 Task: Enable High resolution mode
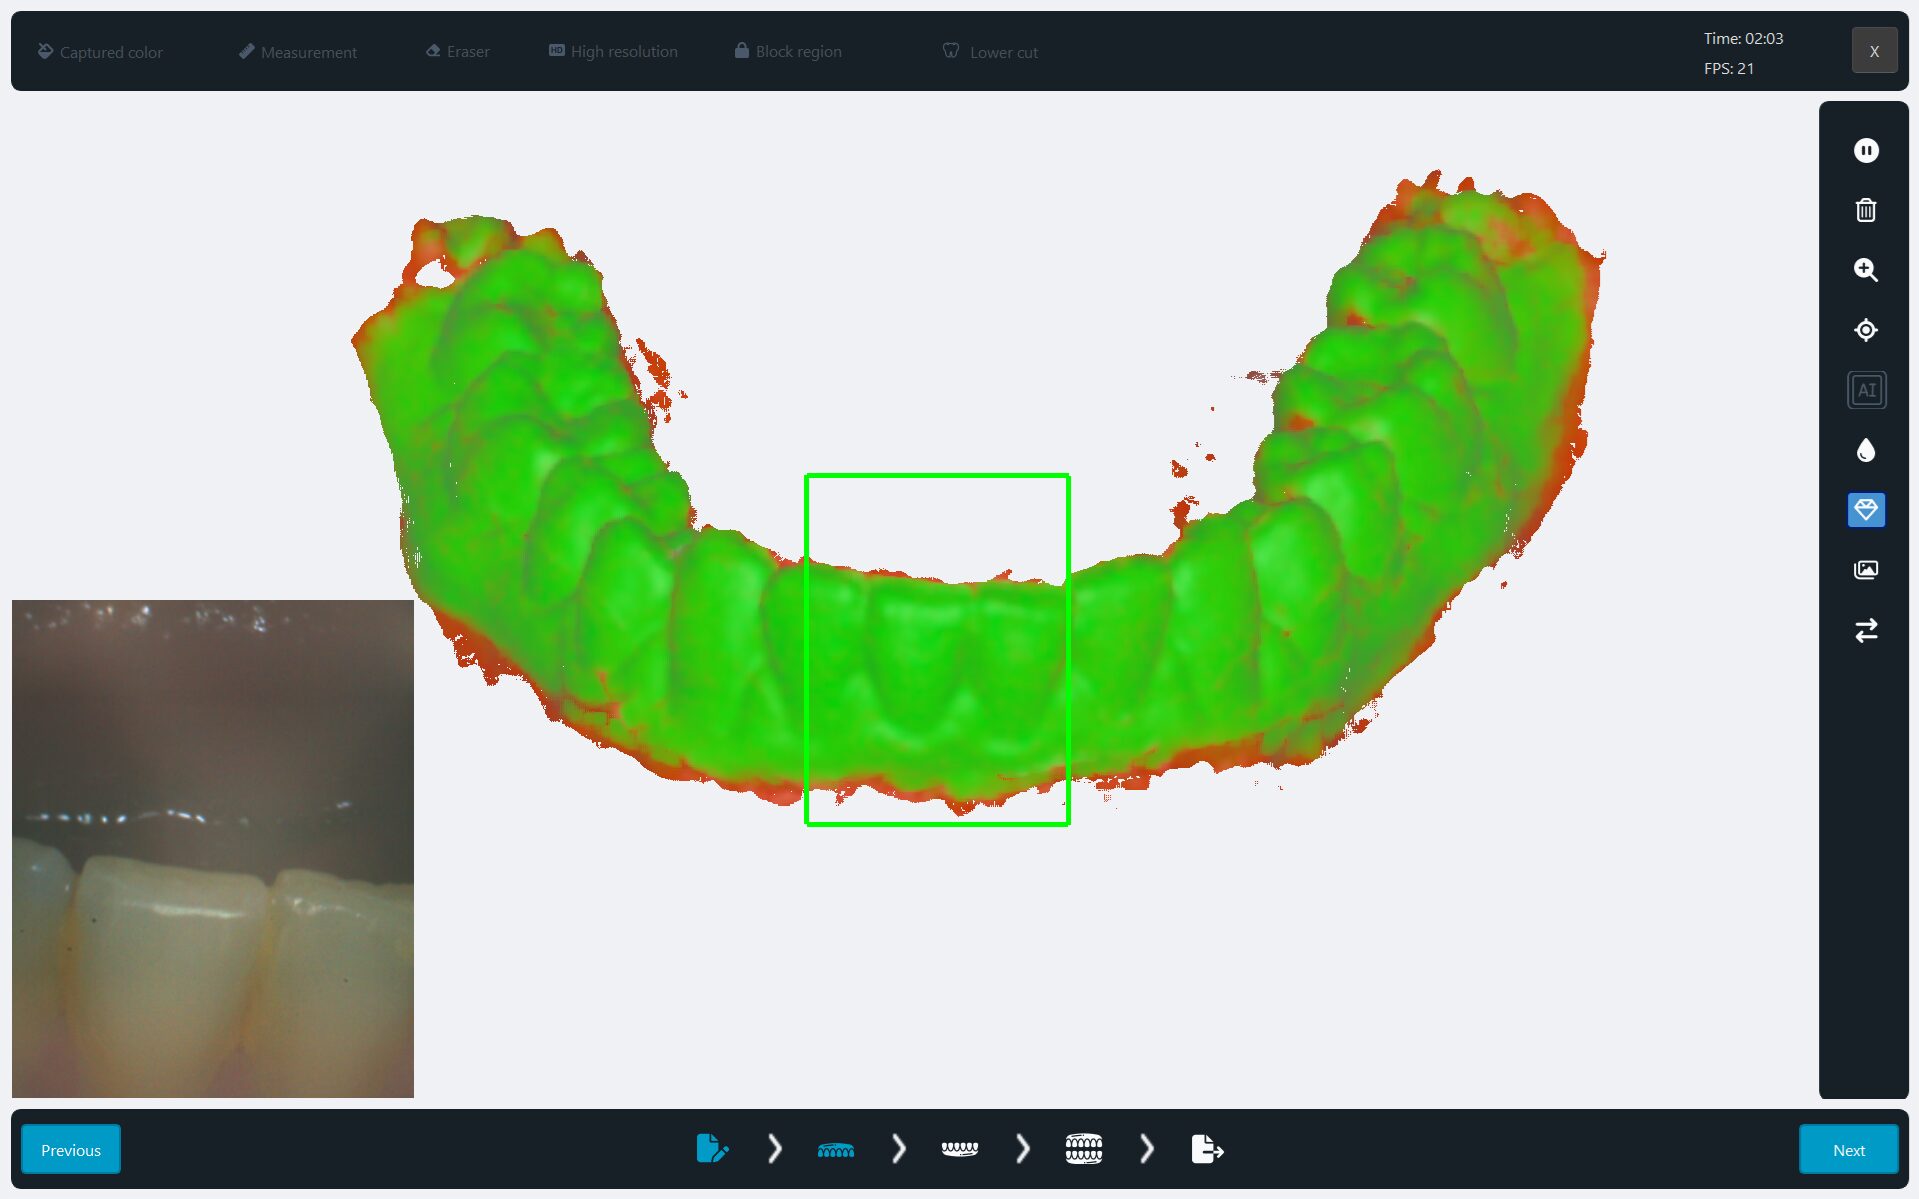613,52
